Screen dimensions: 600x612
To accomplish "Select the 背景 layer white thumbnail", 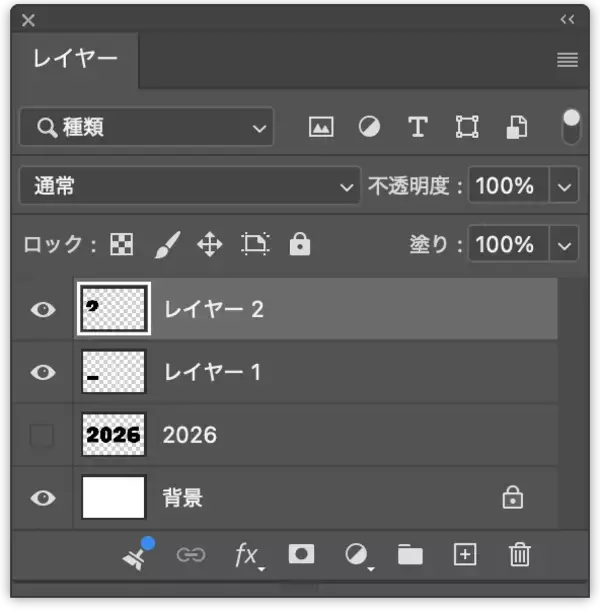I will click(114, 497).
